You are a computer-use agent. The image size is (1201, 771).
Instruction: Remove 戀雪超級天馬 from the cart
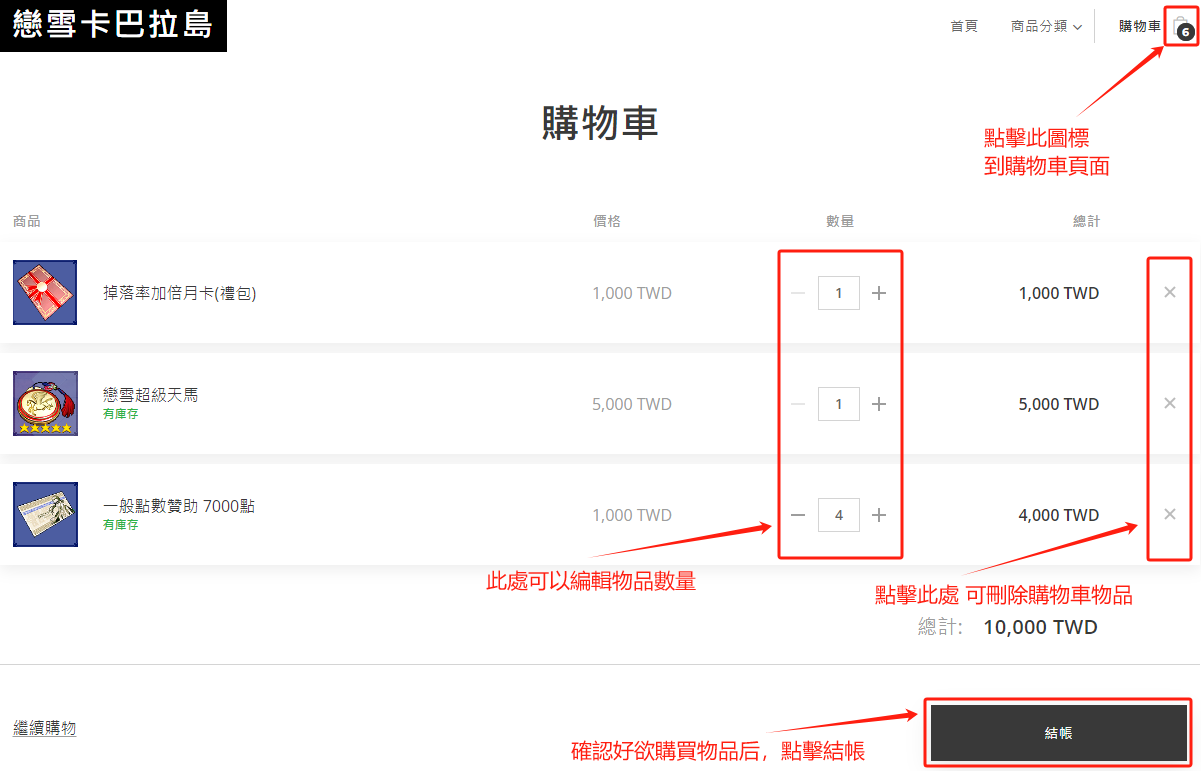point(1170,403)
